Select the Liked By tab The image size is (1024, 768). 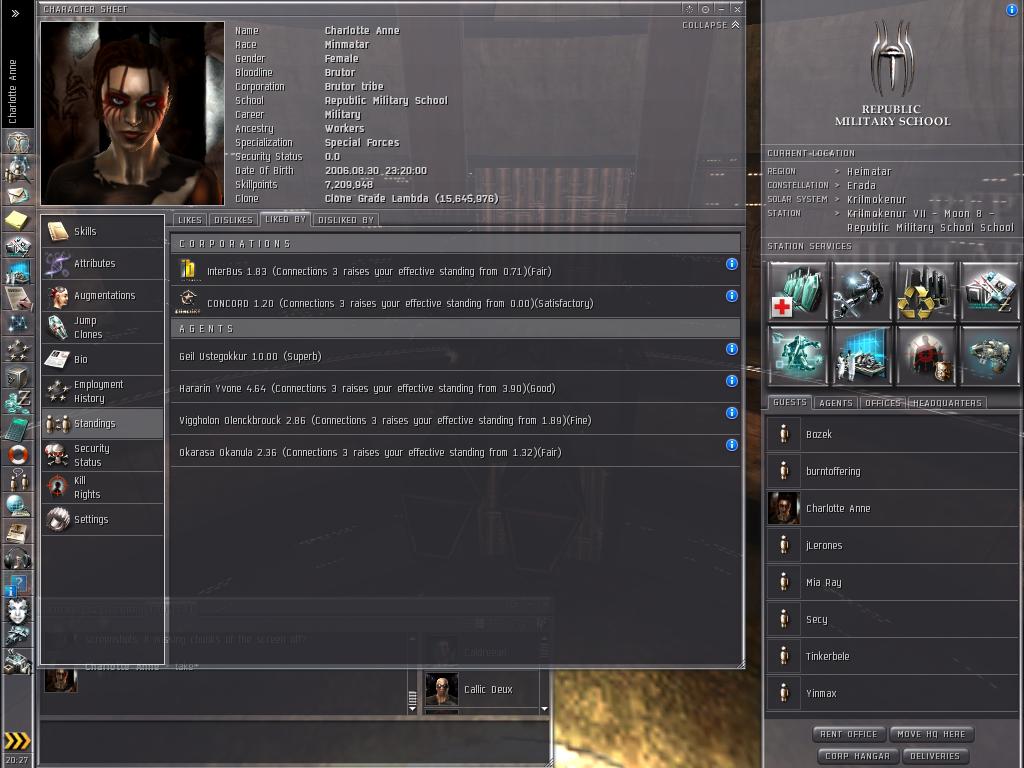(285, 219)
